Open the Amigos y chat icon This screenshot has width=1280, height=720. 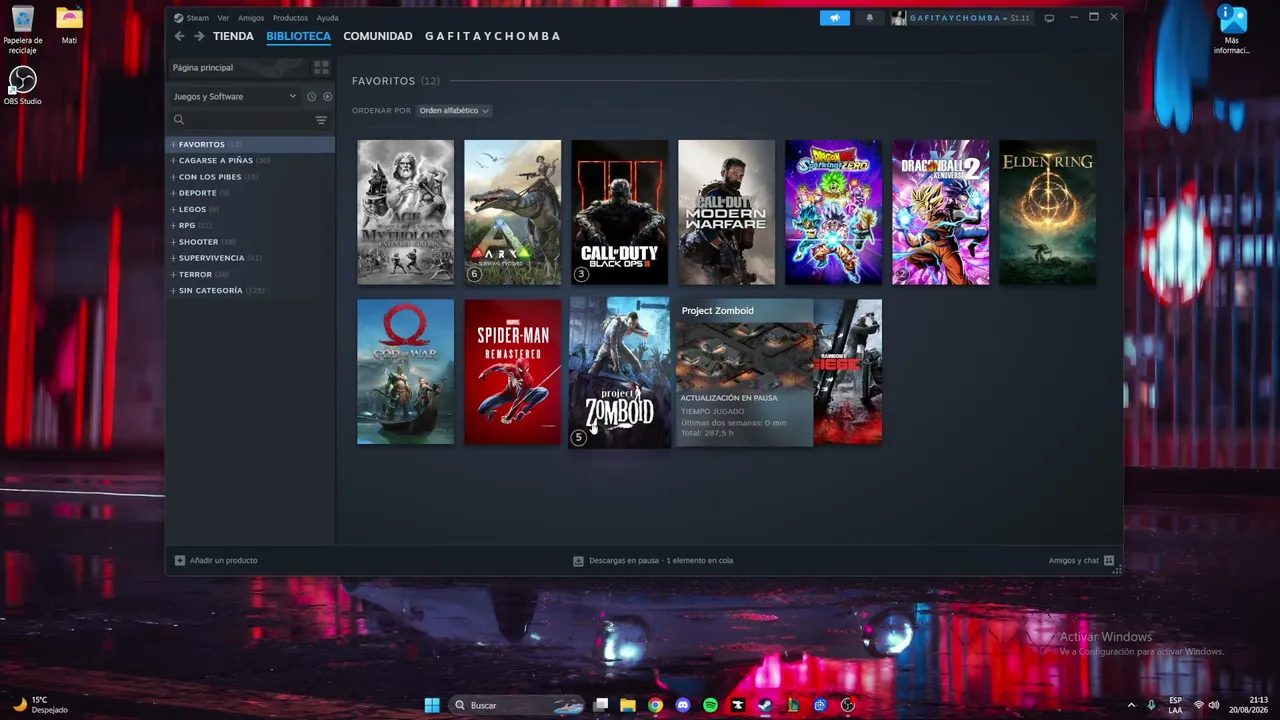[1108, 561]
